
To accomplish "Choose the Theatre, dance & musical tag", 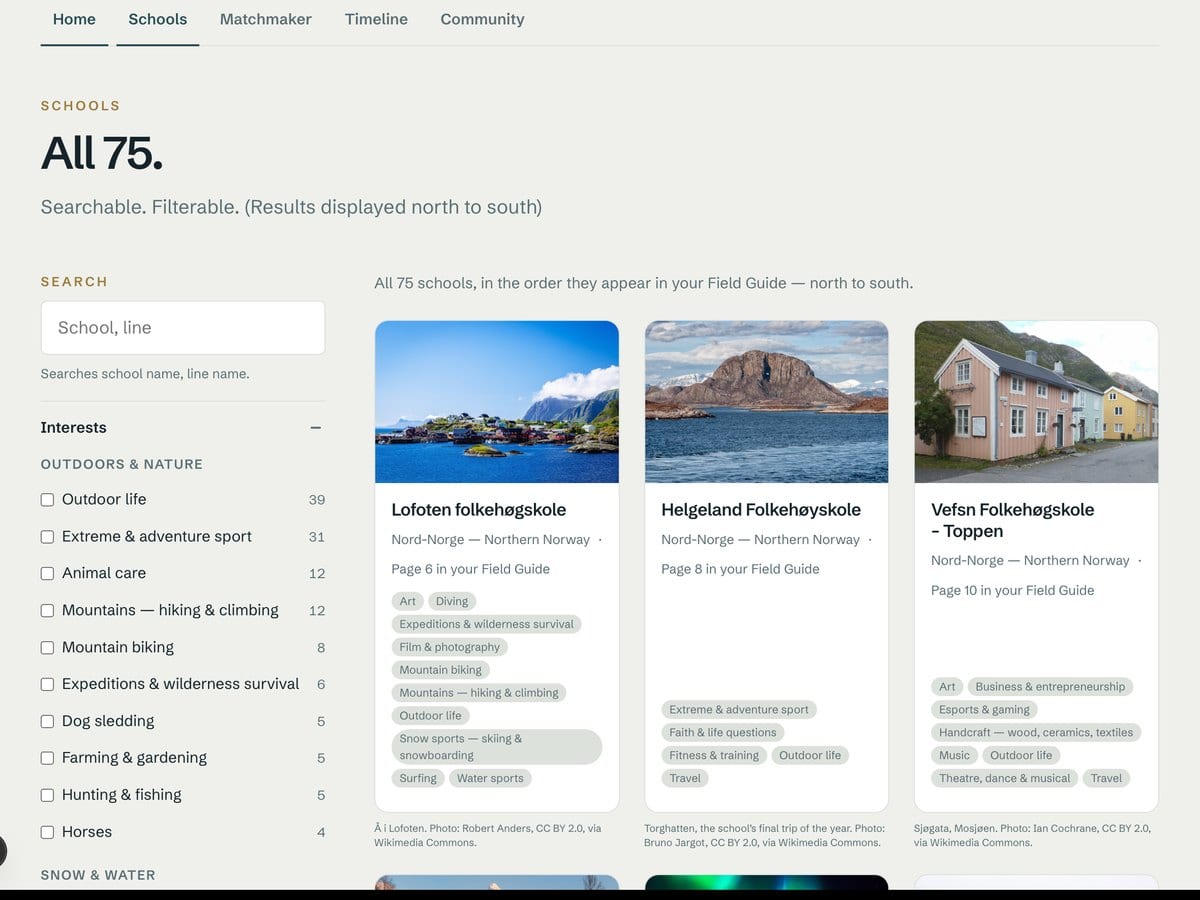I will coord(1005,778).
